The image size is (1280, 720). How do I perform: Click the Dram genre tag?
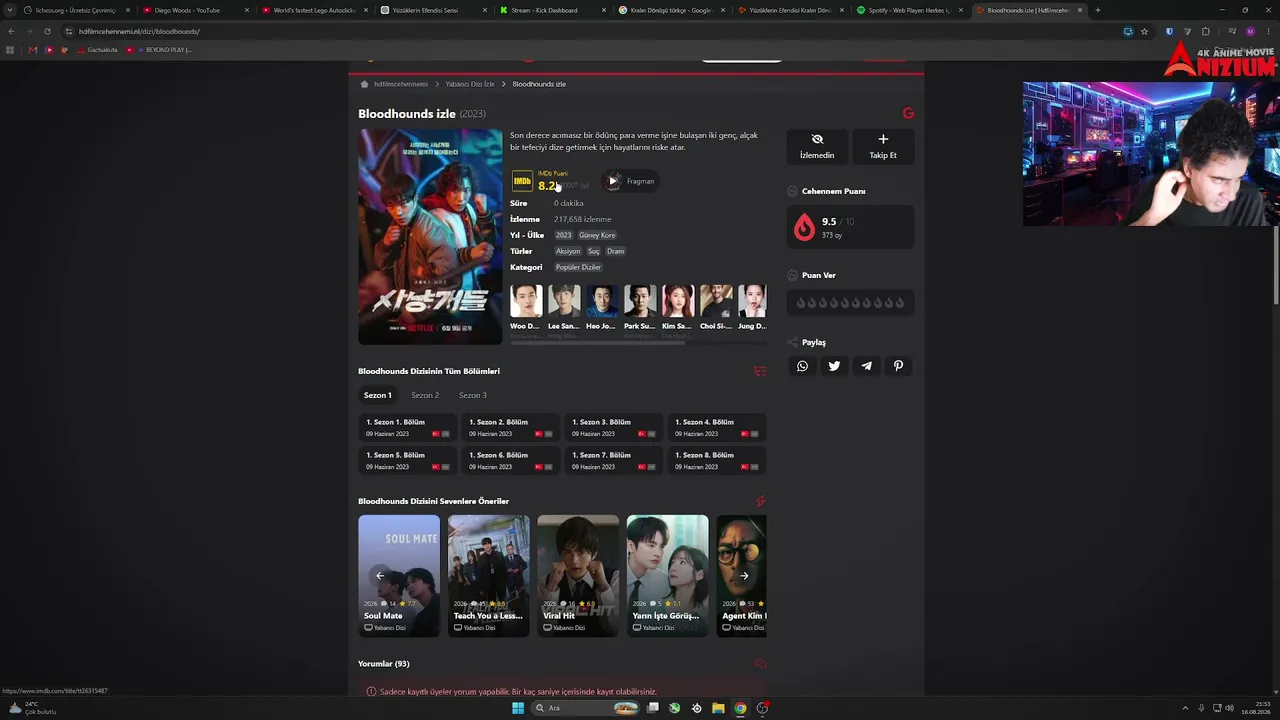[x=616, y=251]
